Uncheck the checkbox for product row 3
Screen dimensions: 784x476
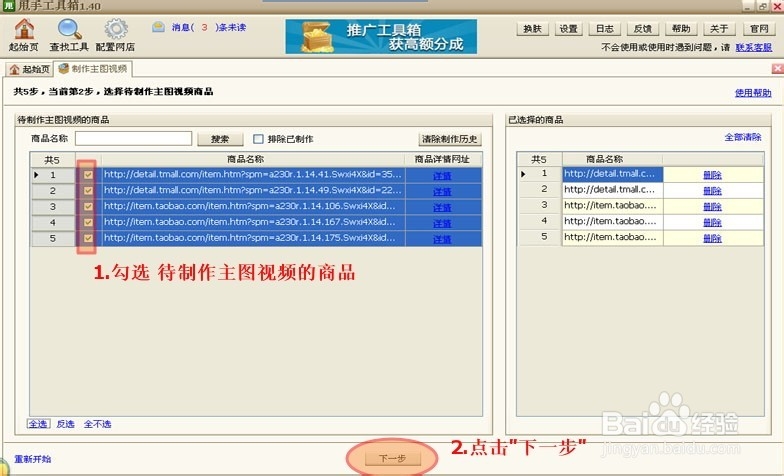coord(88,206)
